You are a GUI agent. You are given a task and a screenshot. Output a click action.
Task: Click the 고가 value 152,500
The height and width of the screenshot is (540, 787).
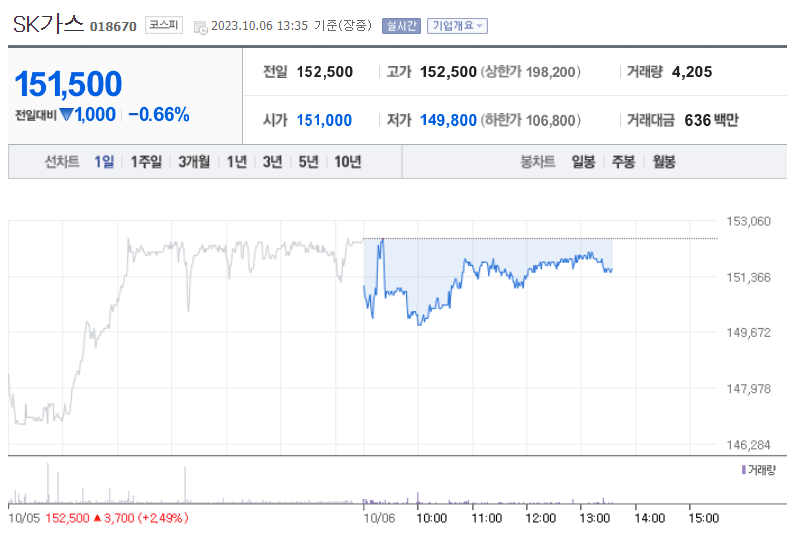point(448,72)
